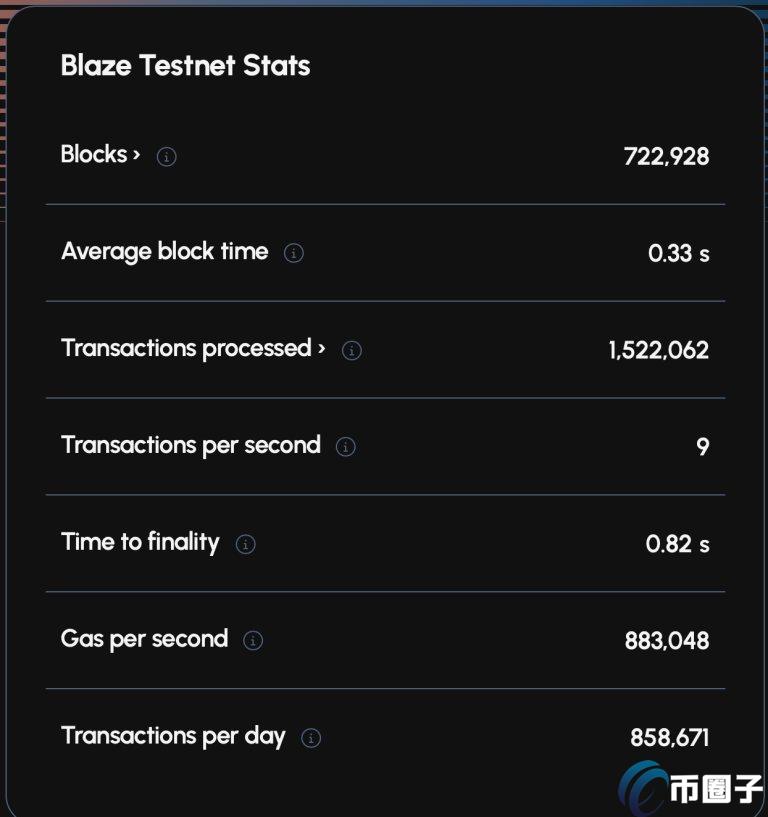Open Gas per second info icon
768x817 pixels.
pos(253,640)
